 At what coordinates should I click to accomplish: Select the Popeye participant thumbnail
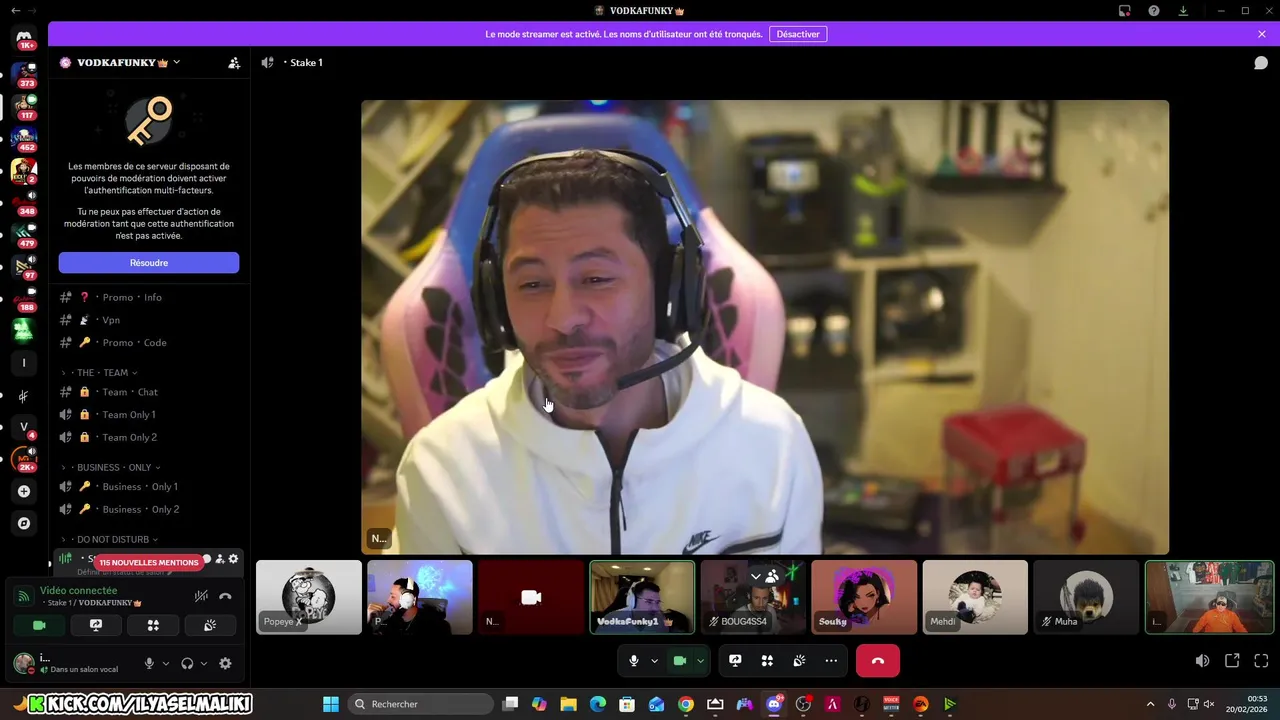[309, 597]
